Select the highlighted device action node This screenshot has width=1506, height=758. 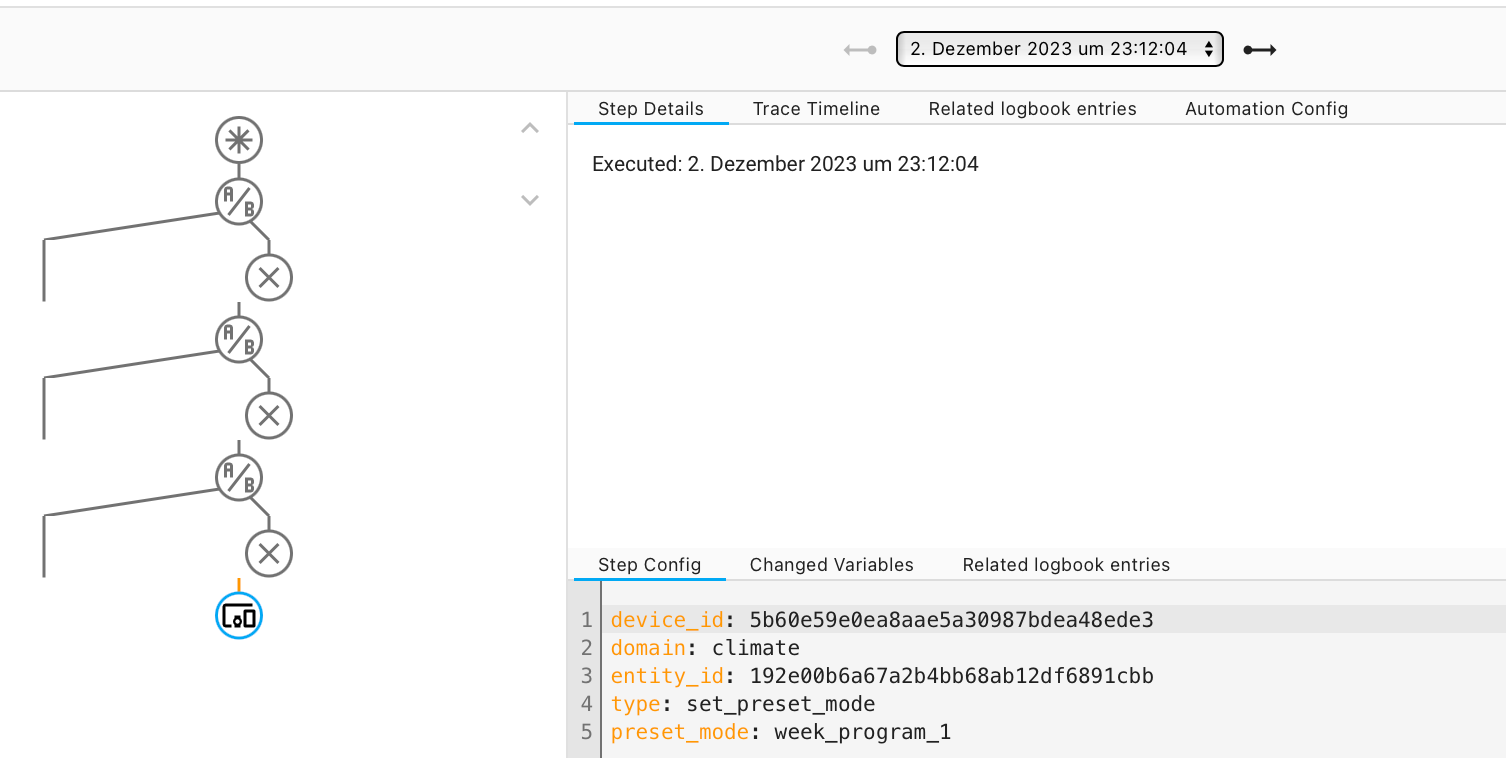239,616
